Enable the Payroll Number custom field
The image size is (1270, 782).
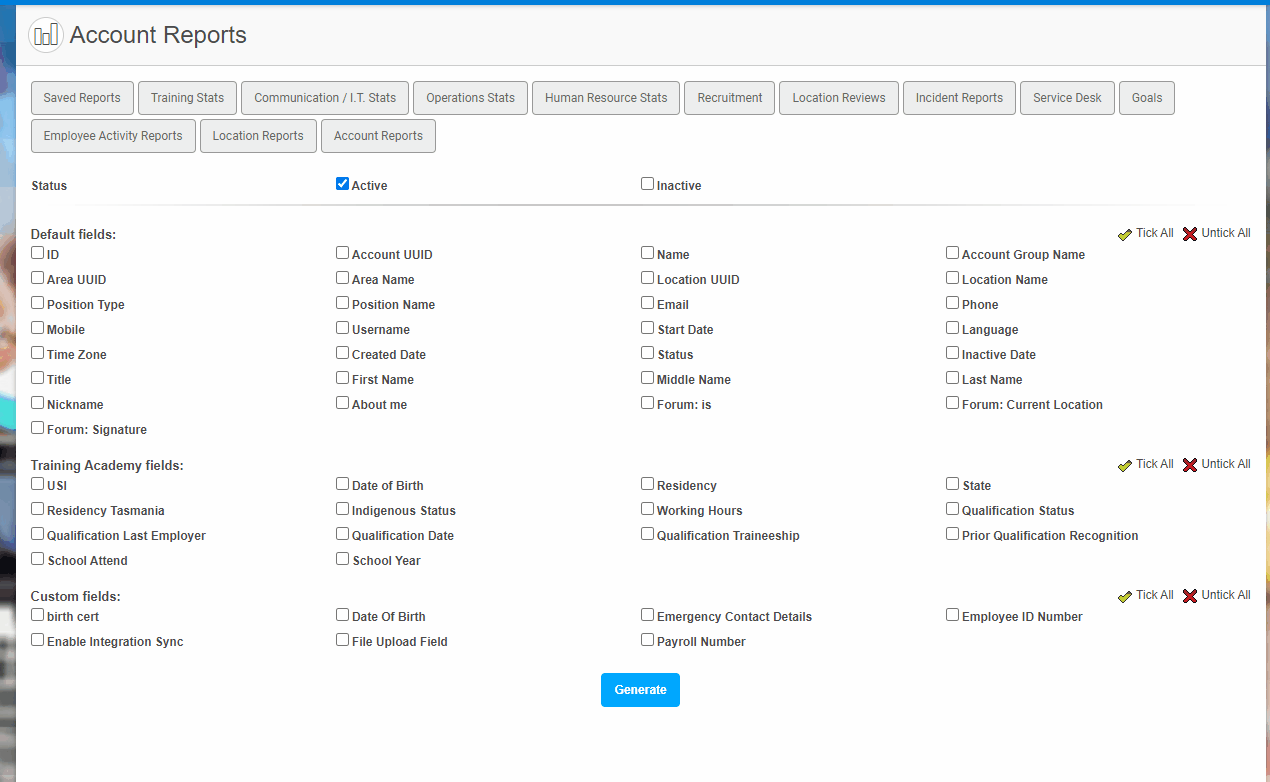pyautogui.click(x=647, y=639)
